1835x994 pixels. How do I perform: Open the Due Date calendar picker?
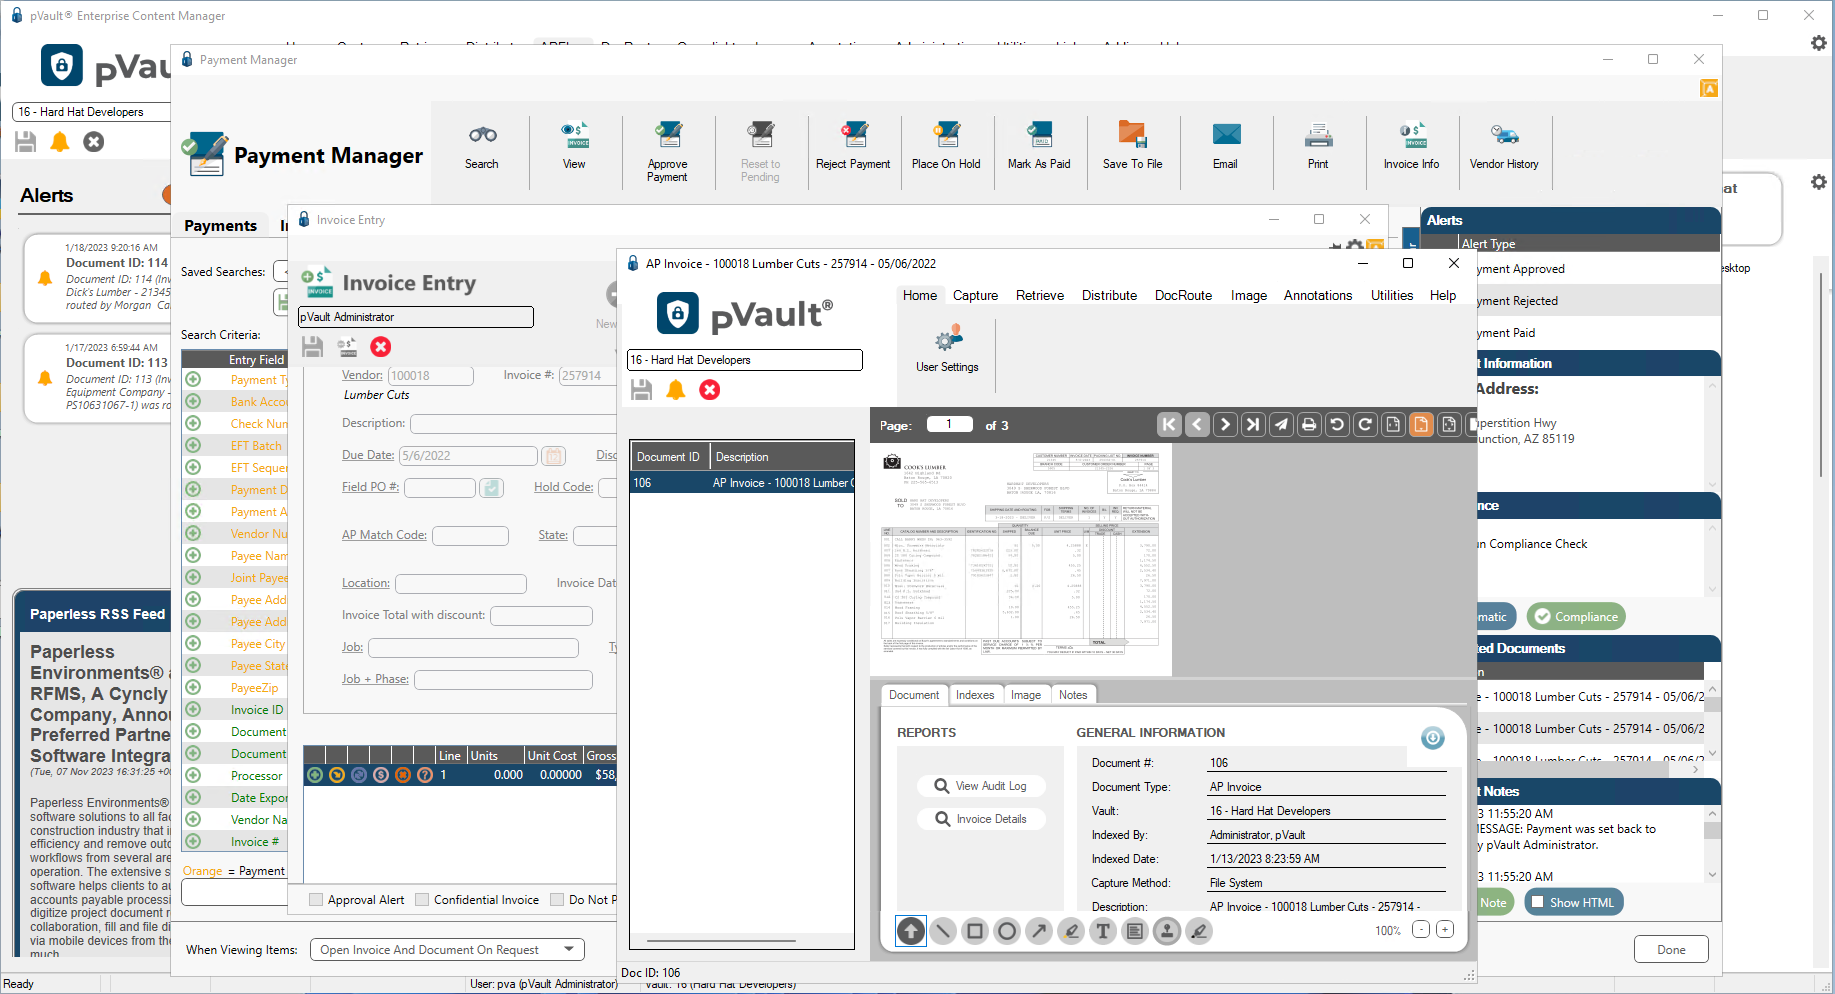[553, 456]
